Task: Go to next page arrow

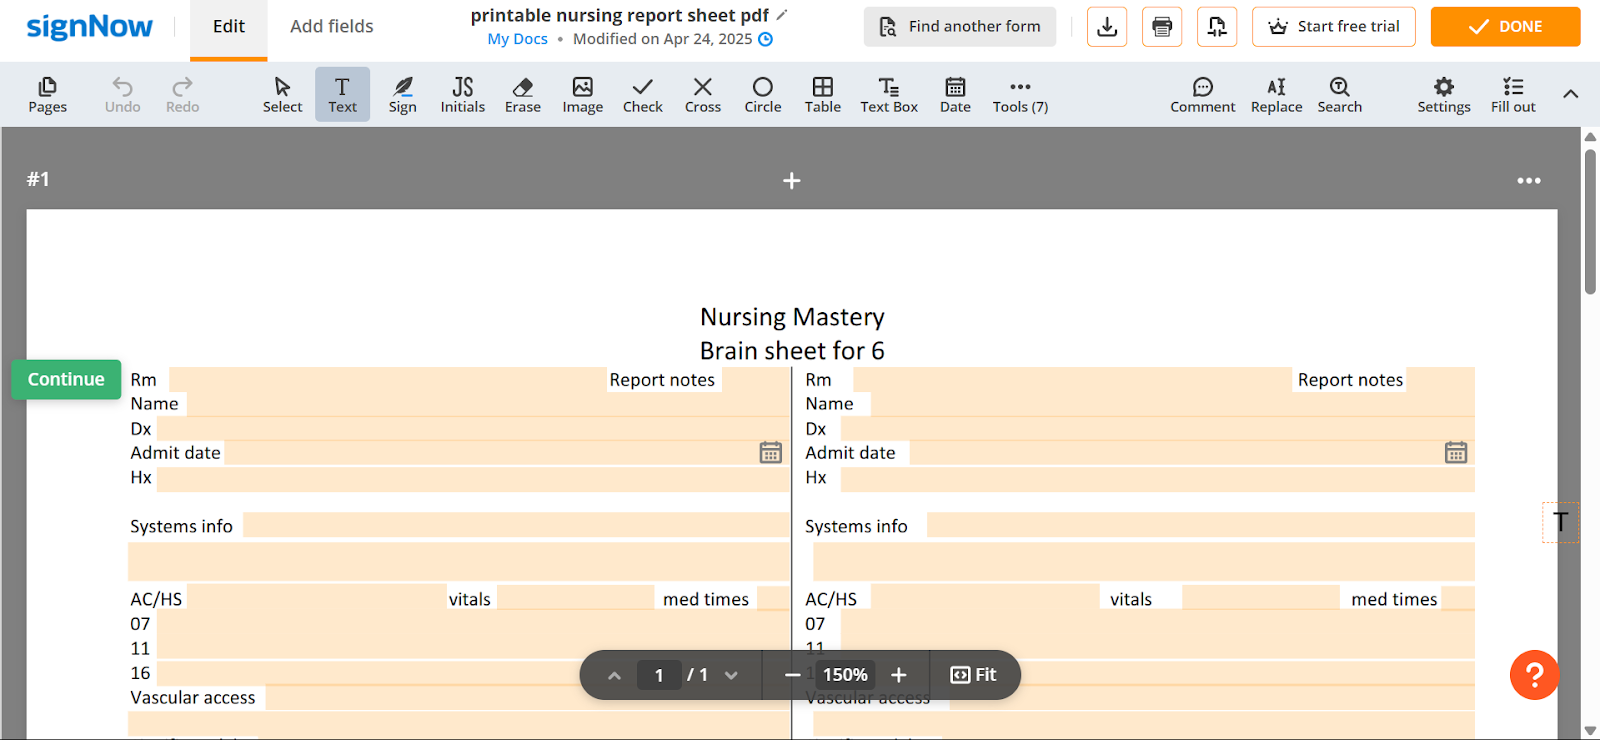Action: coord(731,676)
